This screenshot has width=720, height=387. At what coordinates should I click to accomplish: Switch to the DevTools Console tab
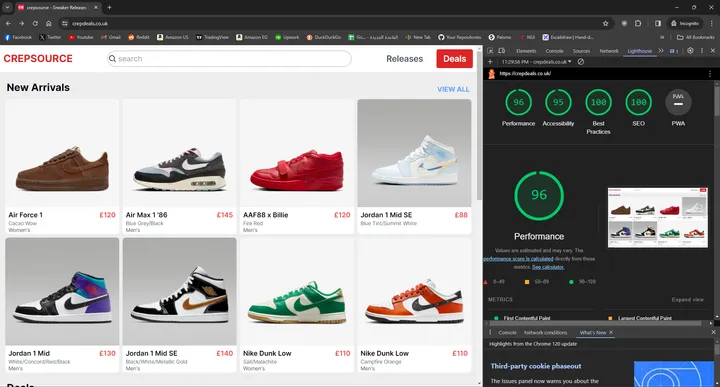[554, 51]
